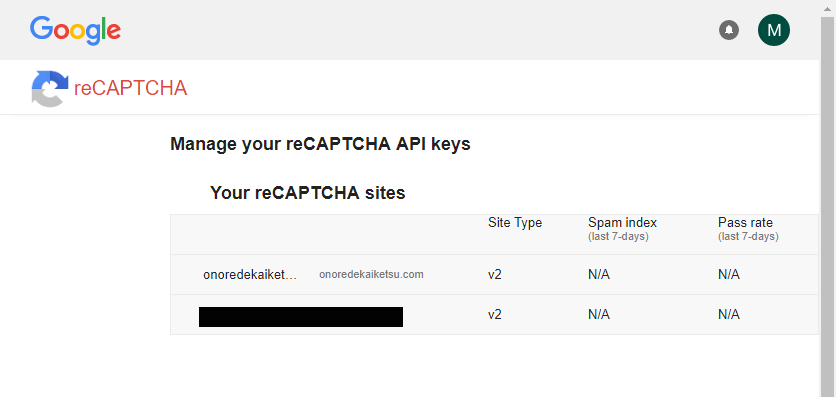Screen dimensions: 836x397
Task: Select the redacted second site row
Action: pyautogui.click(x=494, y=315)
